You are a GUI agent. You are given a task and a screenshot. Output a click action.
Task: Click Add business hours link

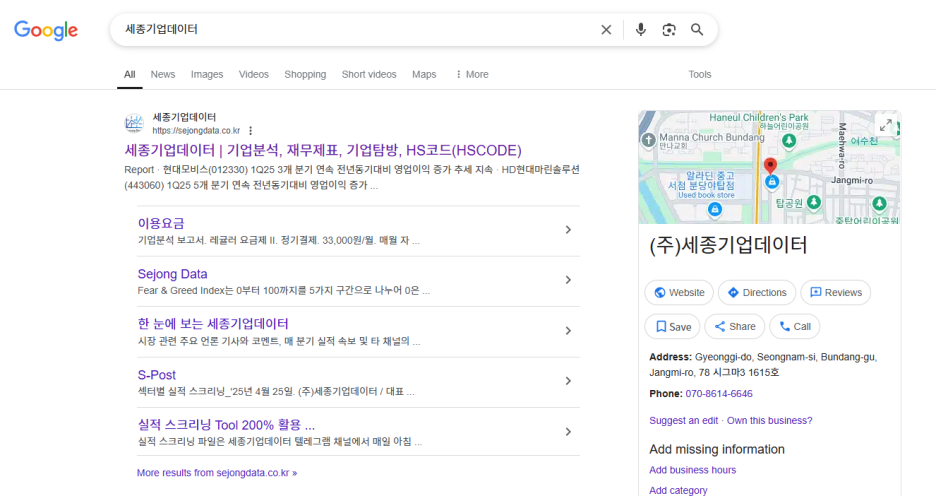coord(692,470)
